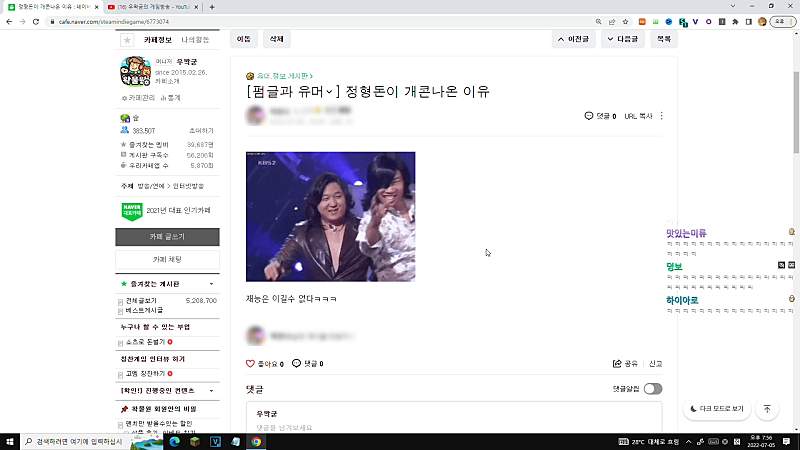Image resolution: width=800 pixels, height=450 pixels.
Task: Click the share icon below post
Action: coord(617,364)
